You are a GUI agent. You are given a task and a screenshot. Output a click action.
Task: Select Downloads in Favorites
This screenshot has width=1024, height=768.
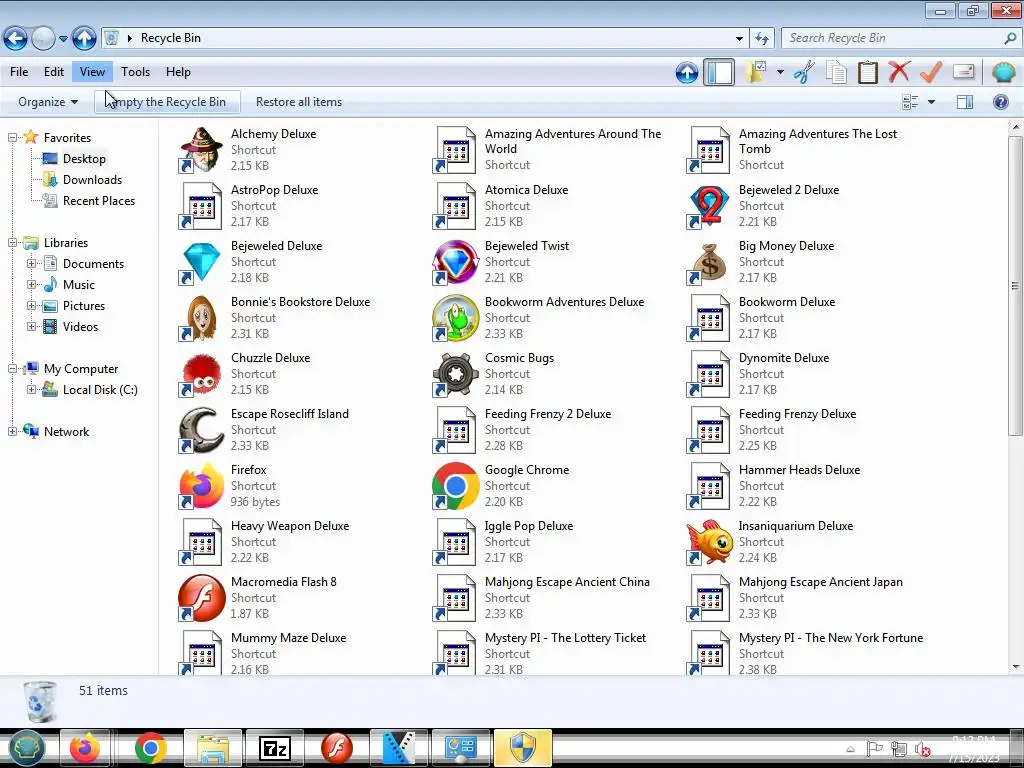pyautogui.click(x=91, y=180)
